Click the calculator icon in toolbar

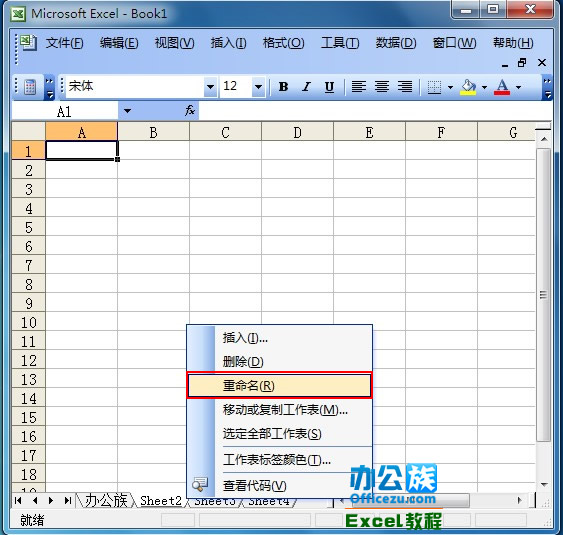pos(30,87)
